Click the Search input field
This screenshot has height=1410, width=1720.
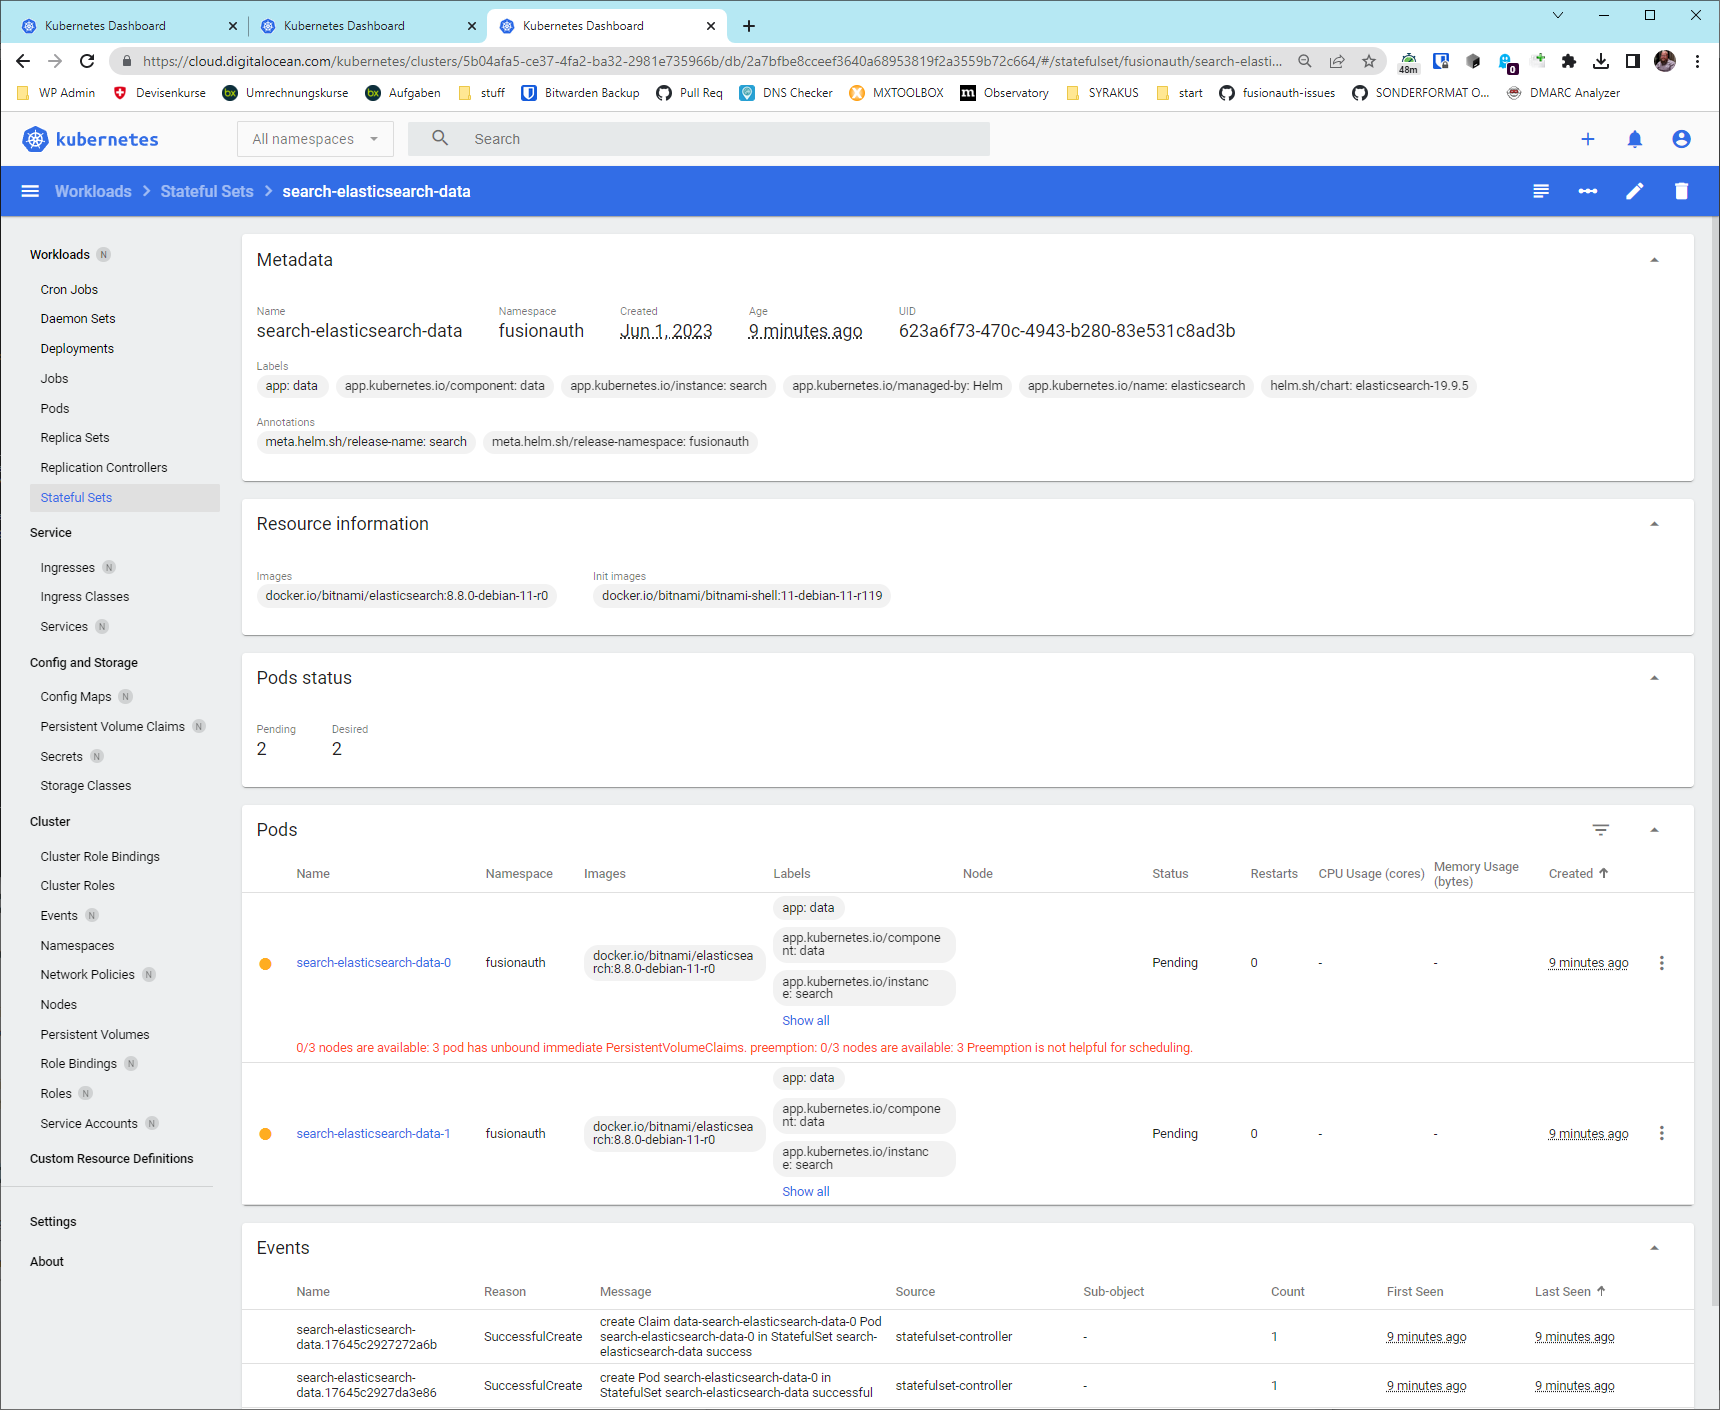(x=700, y=139)
